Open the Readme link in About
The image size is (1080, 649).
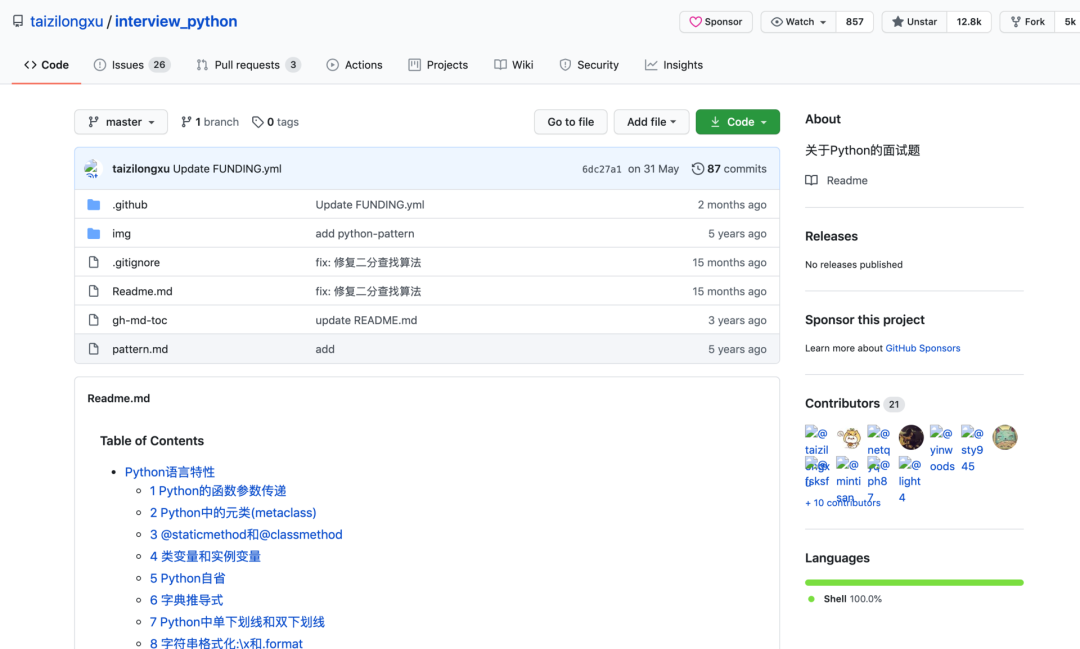tap(847, 181)
